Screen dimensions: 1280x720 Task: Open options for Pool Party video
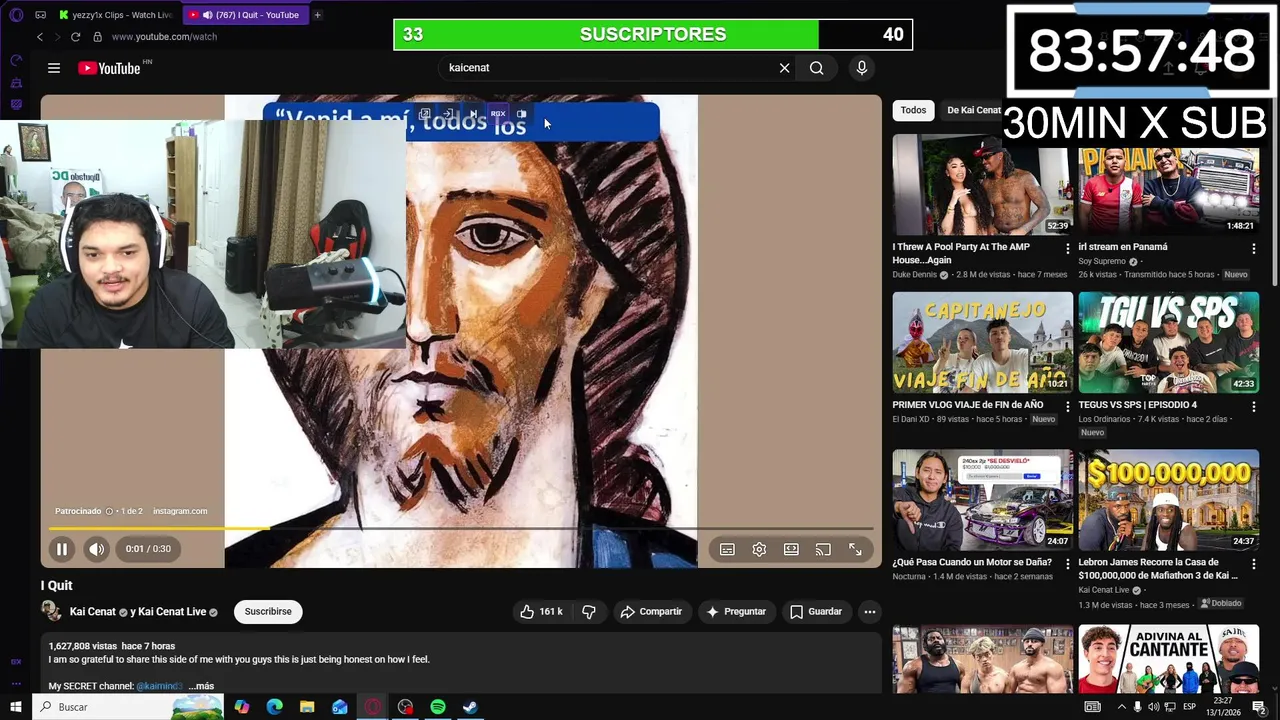(1068, 248)
